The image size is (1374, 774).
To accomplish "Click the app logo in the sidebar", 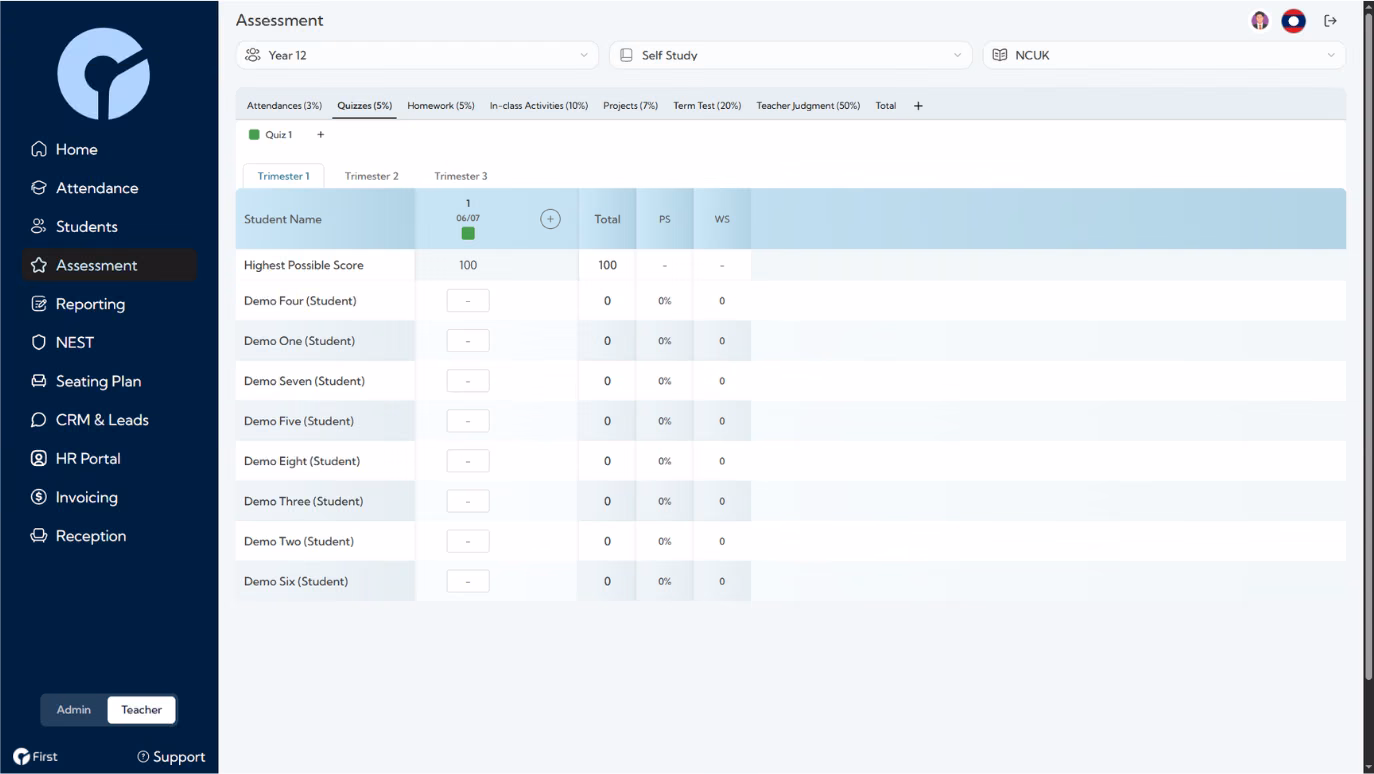I will click(104, 74).
